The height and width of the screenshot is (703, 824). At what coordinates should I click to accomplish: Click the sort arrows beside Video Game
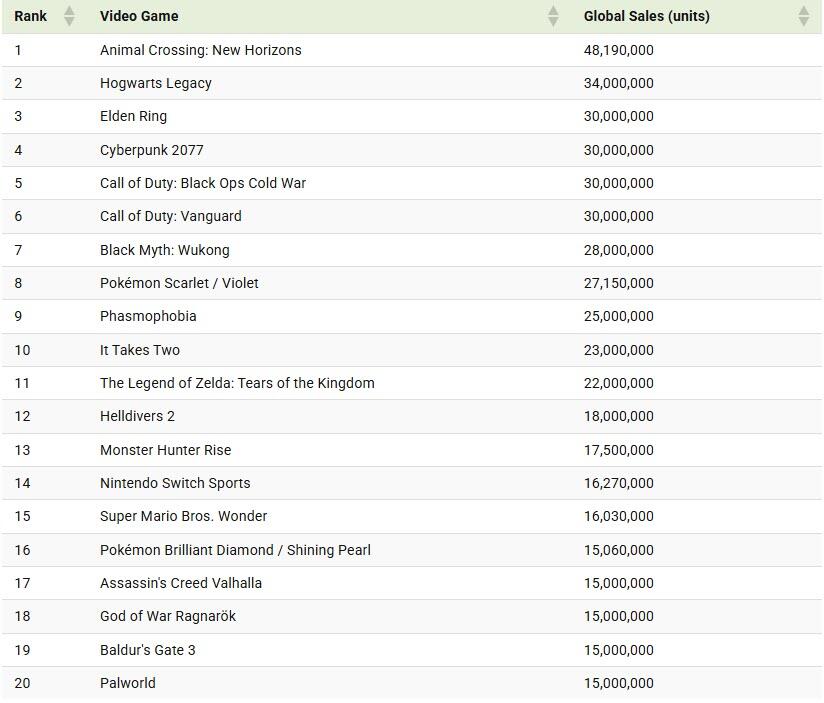click(x=553, y=16)
